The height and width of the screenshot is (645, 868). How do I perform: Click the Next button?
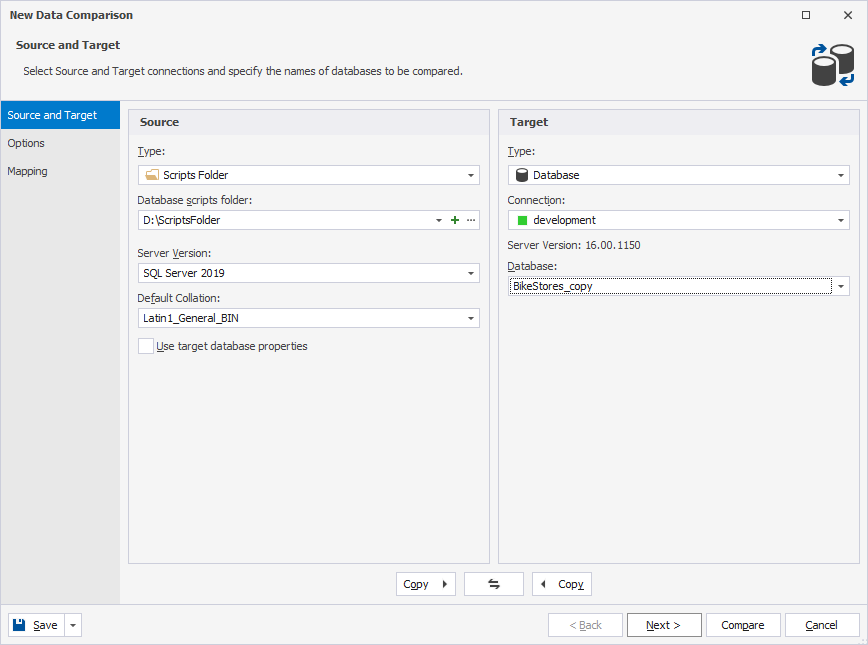coord(664,624)
